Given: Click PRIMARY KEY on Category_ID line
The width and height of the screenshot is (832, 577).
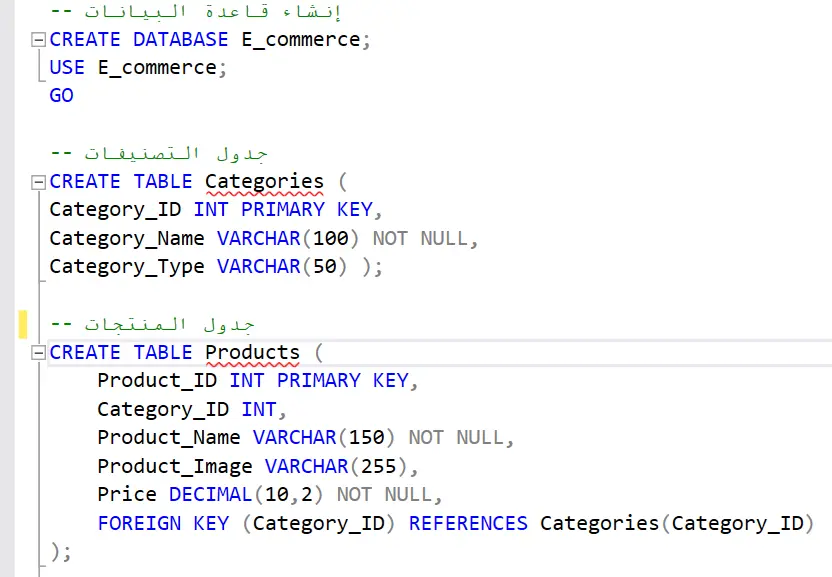Looking at the screenshot, I should 307,210.
